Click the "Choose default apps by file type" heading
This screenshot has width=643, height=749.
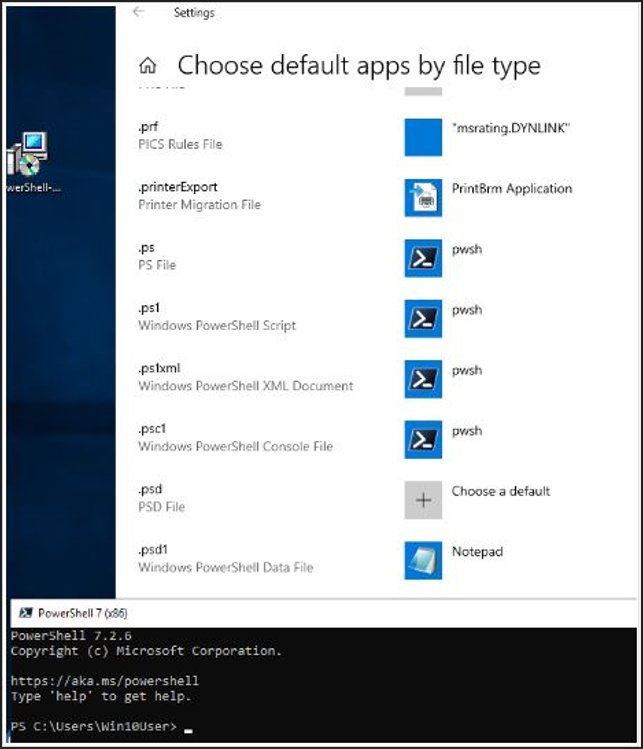point(359,66)
